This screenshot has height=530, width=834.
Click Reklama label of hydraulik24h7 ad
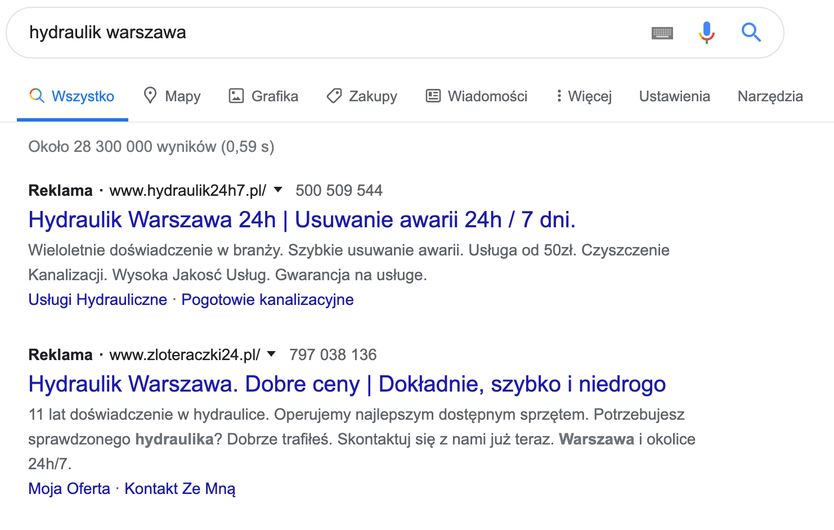tap(60, 191)
